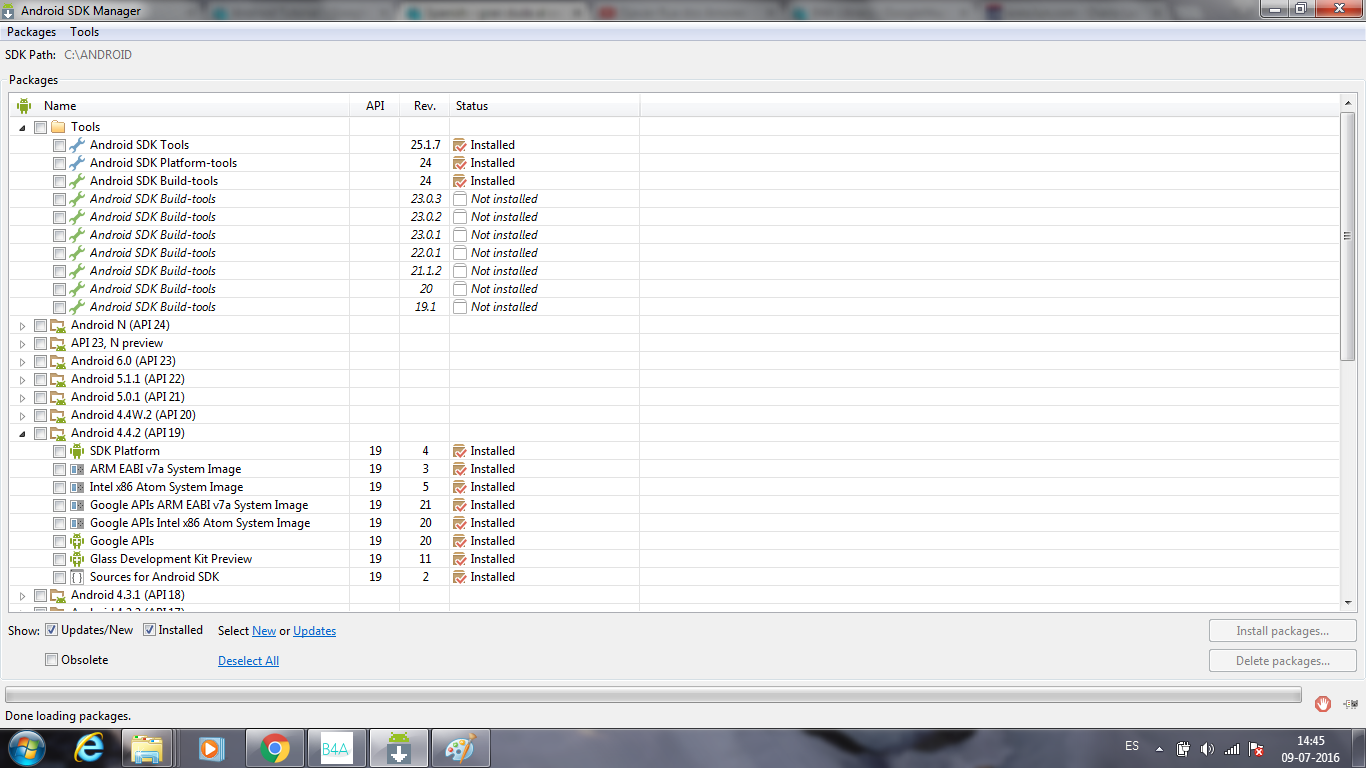Click the loading progress bar

coord(653,694)
